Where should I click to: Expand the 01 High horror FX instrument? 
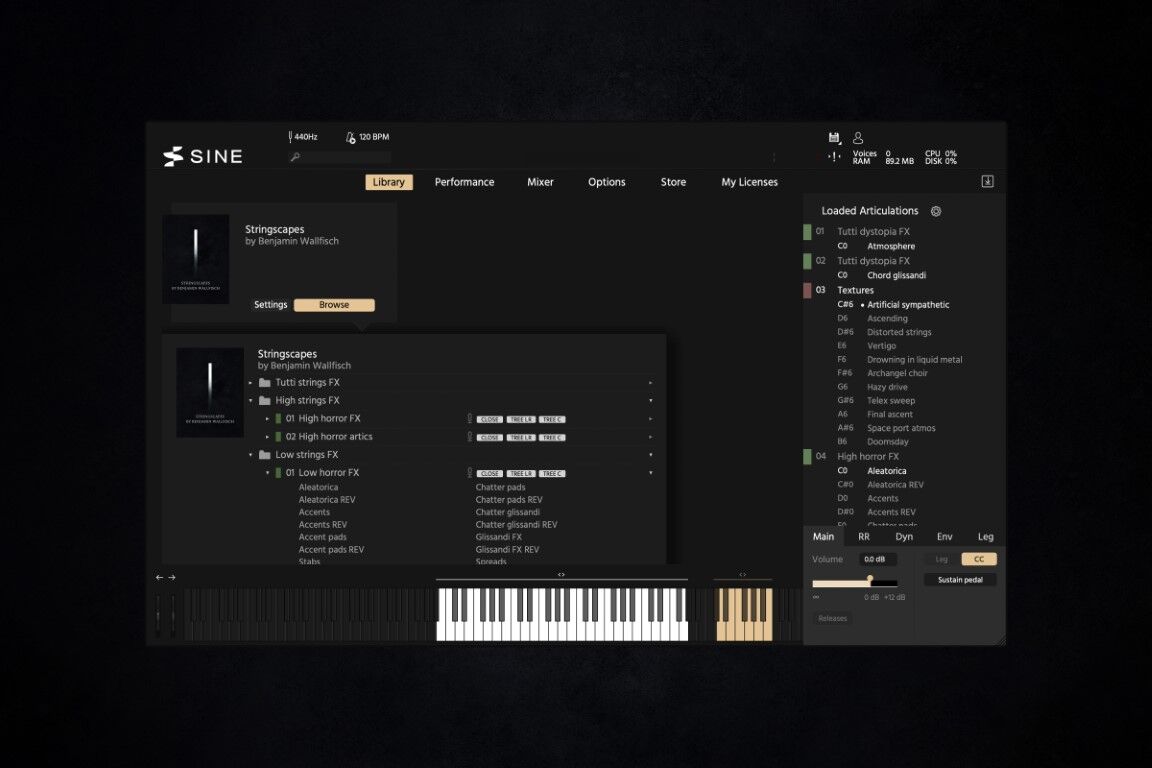pos(267,418)
